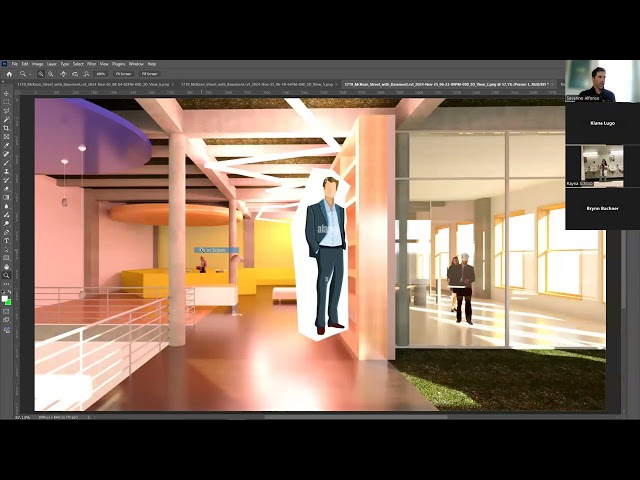Image resolution: width=640 pixels, height=480 pixels.
Task: Enable Zoom Out mode in options bar
Action: click(x=51, y=74)
